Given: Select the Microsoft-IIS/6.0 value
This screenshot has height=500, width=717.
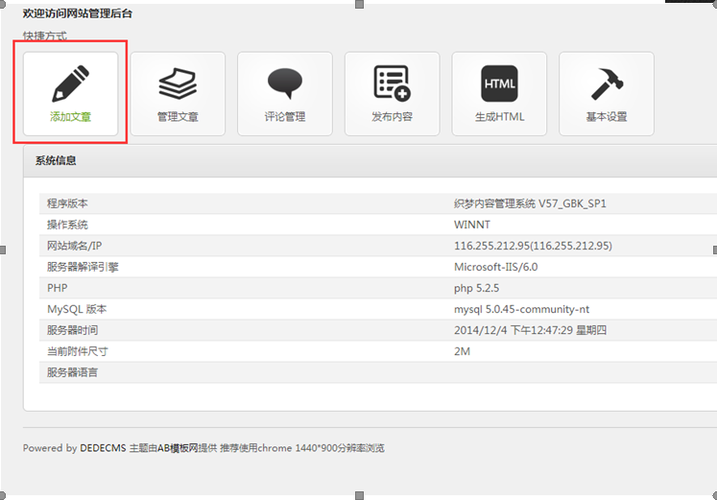Looking at the screenshot, I should click(496, 267).
